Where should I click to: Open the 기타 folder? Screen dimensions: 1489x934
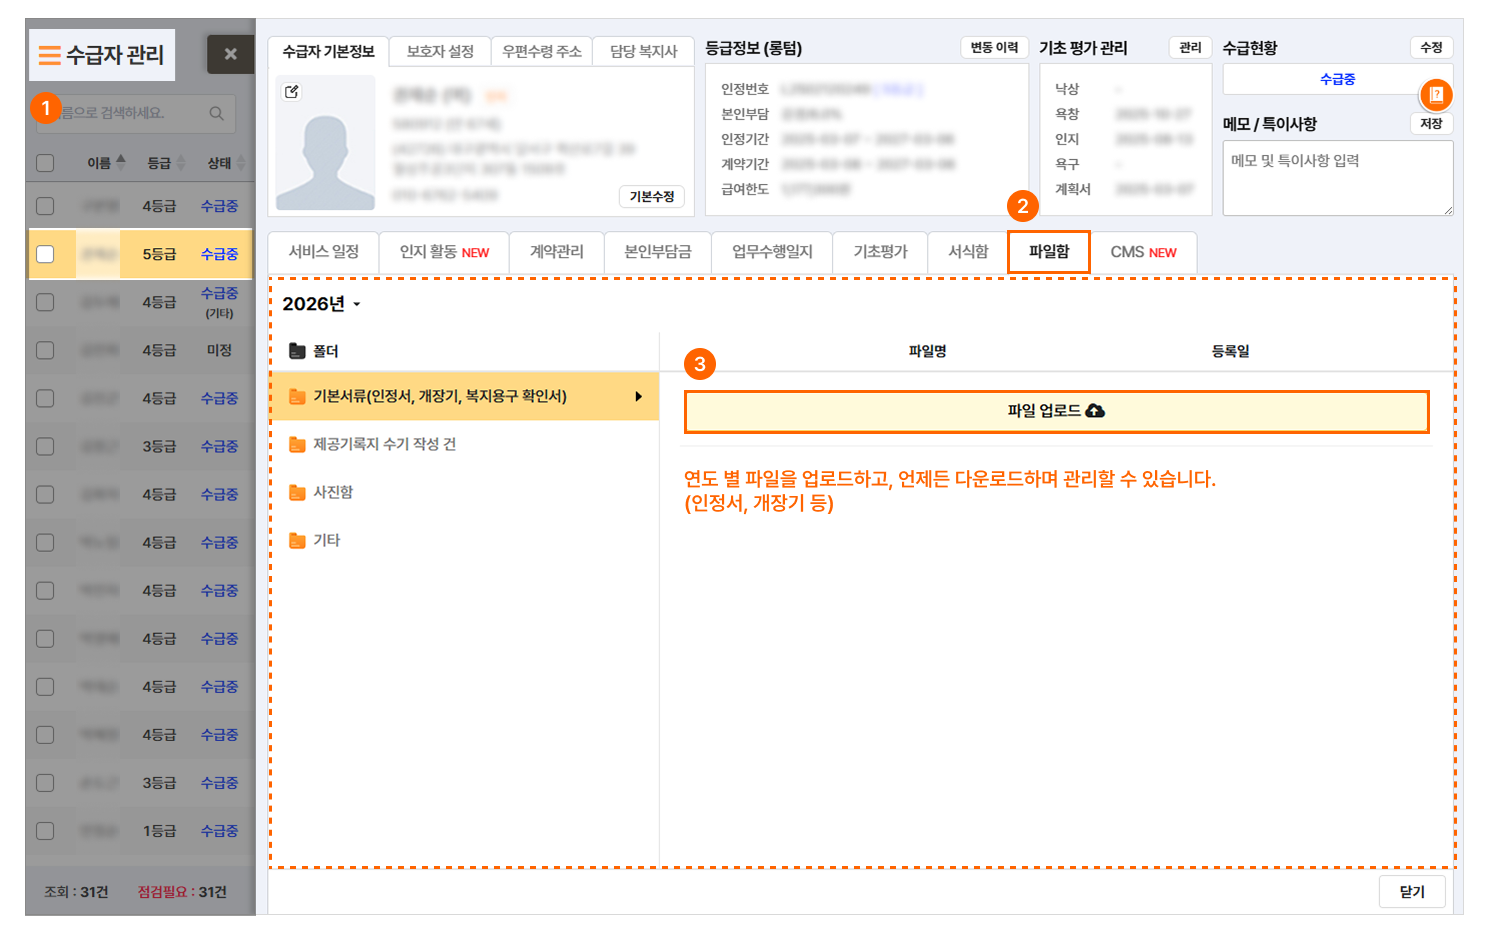point(326,540)
